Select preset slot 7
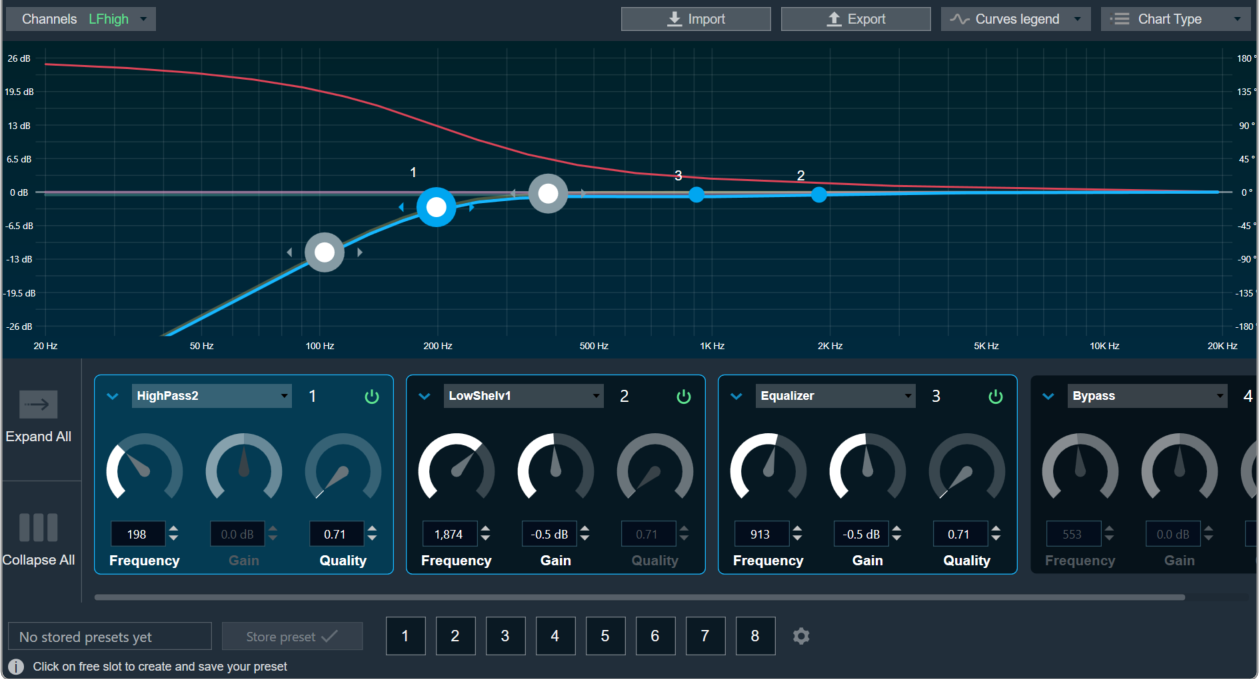1259x679 pixels. tap(705, 636)
